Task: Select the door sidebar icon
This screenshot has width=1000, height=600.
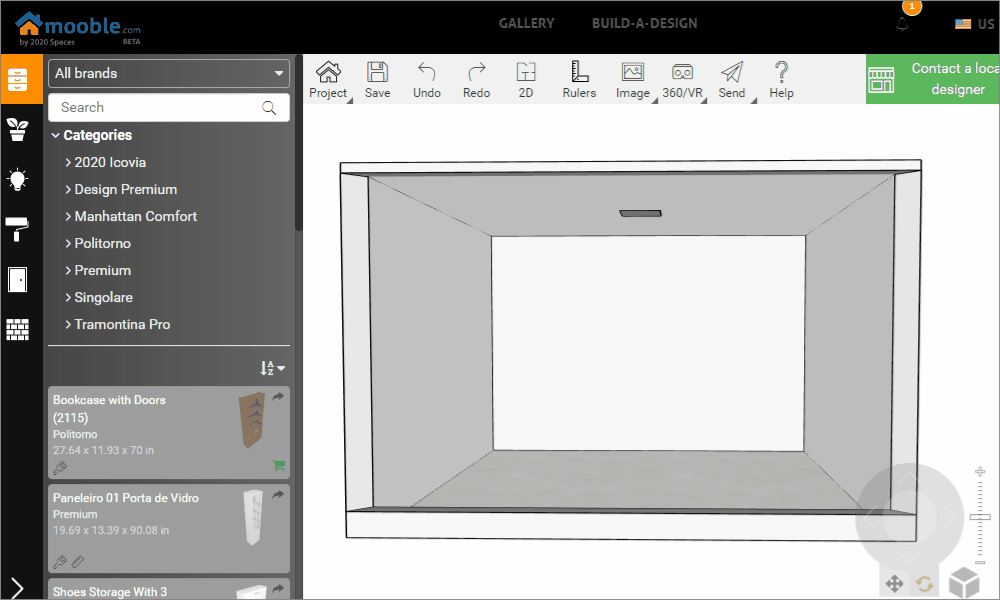Action: [x=17, y=279]
